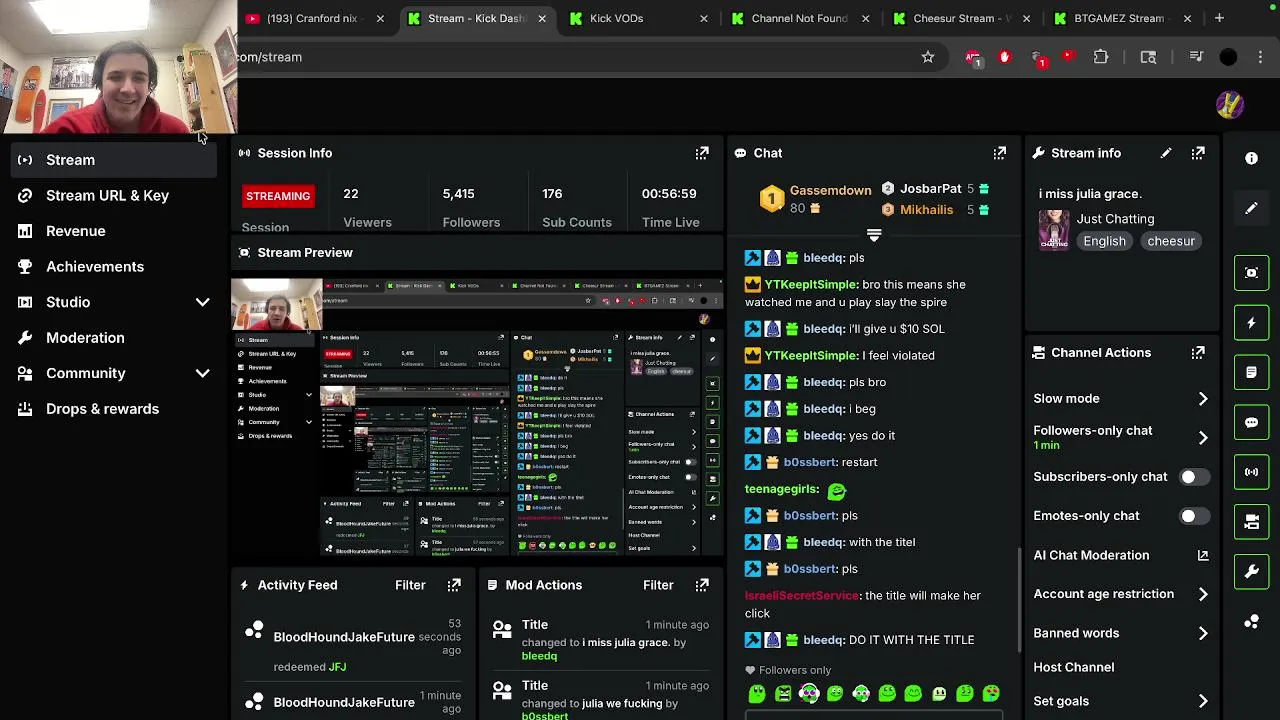Insert the headphones green emote in chat
Image resolution: width=1280 pixels, height=720 pixels.
(809, 693)
